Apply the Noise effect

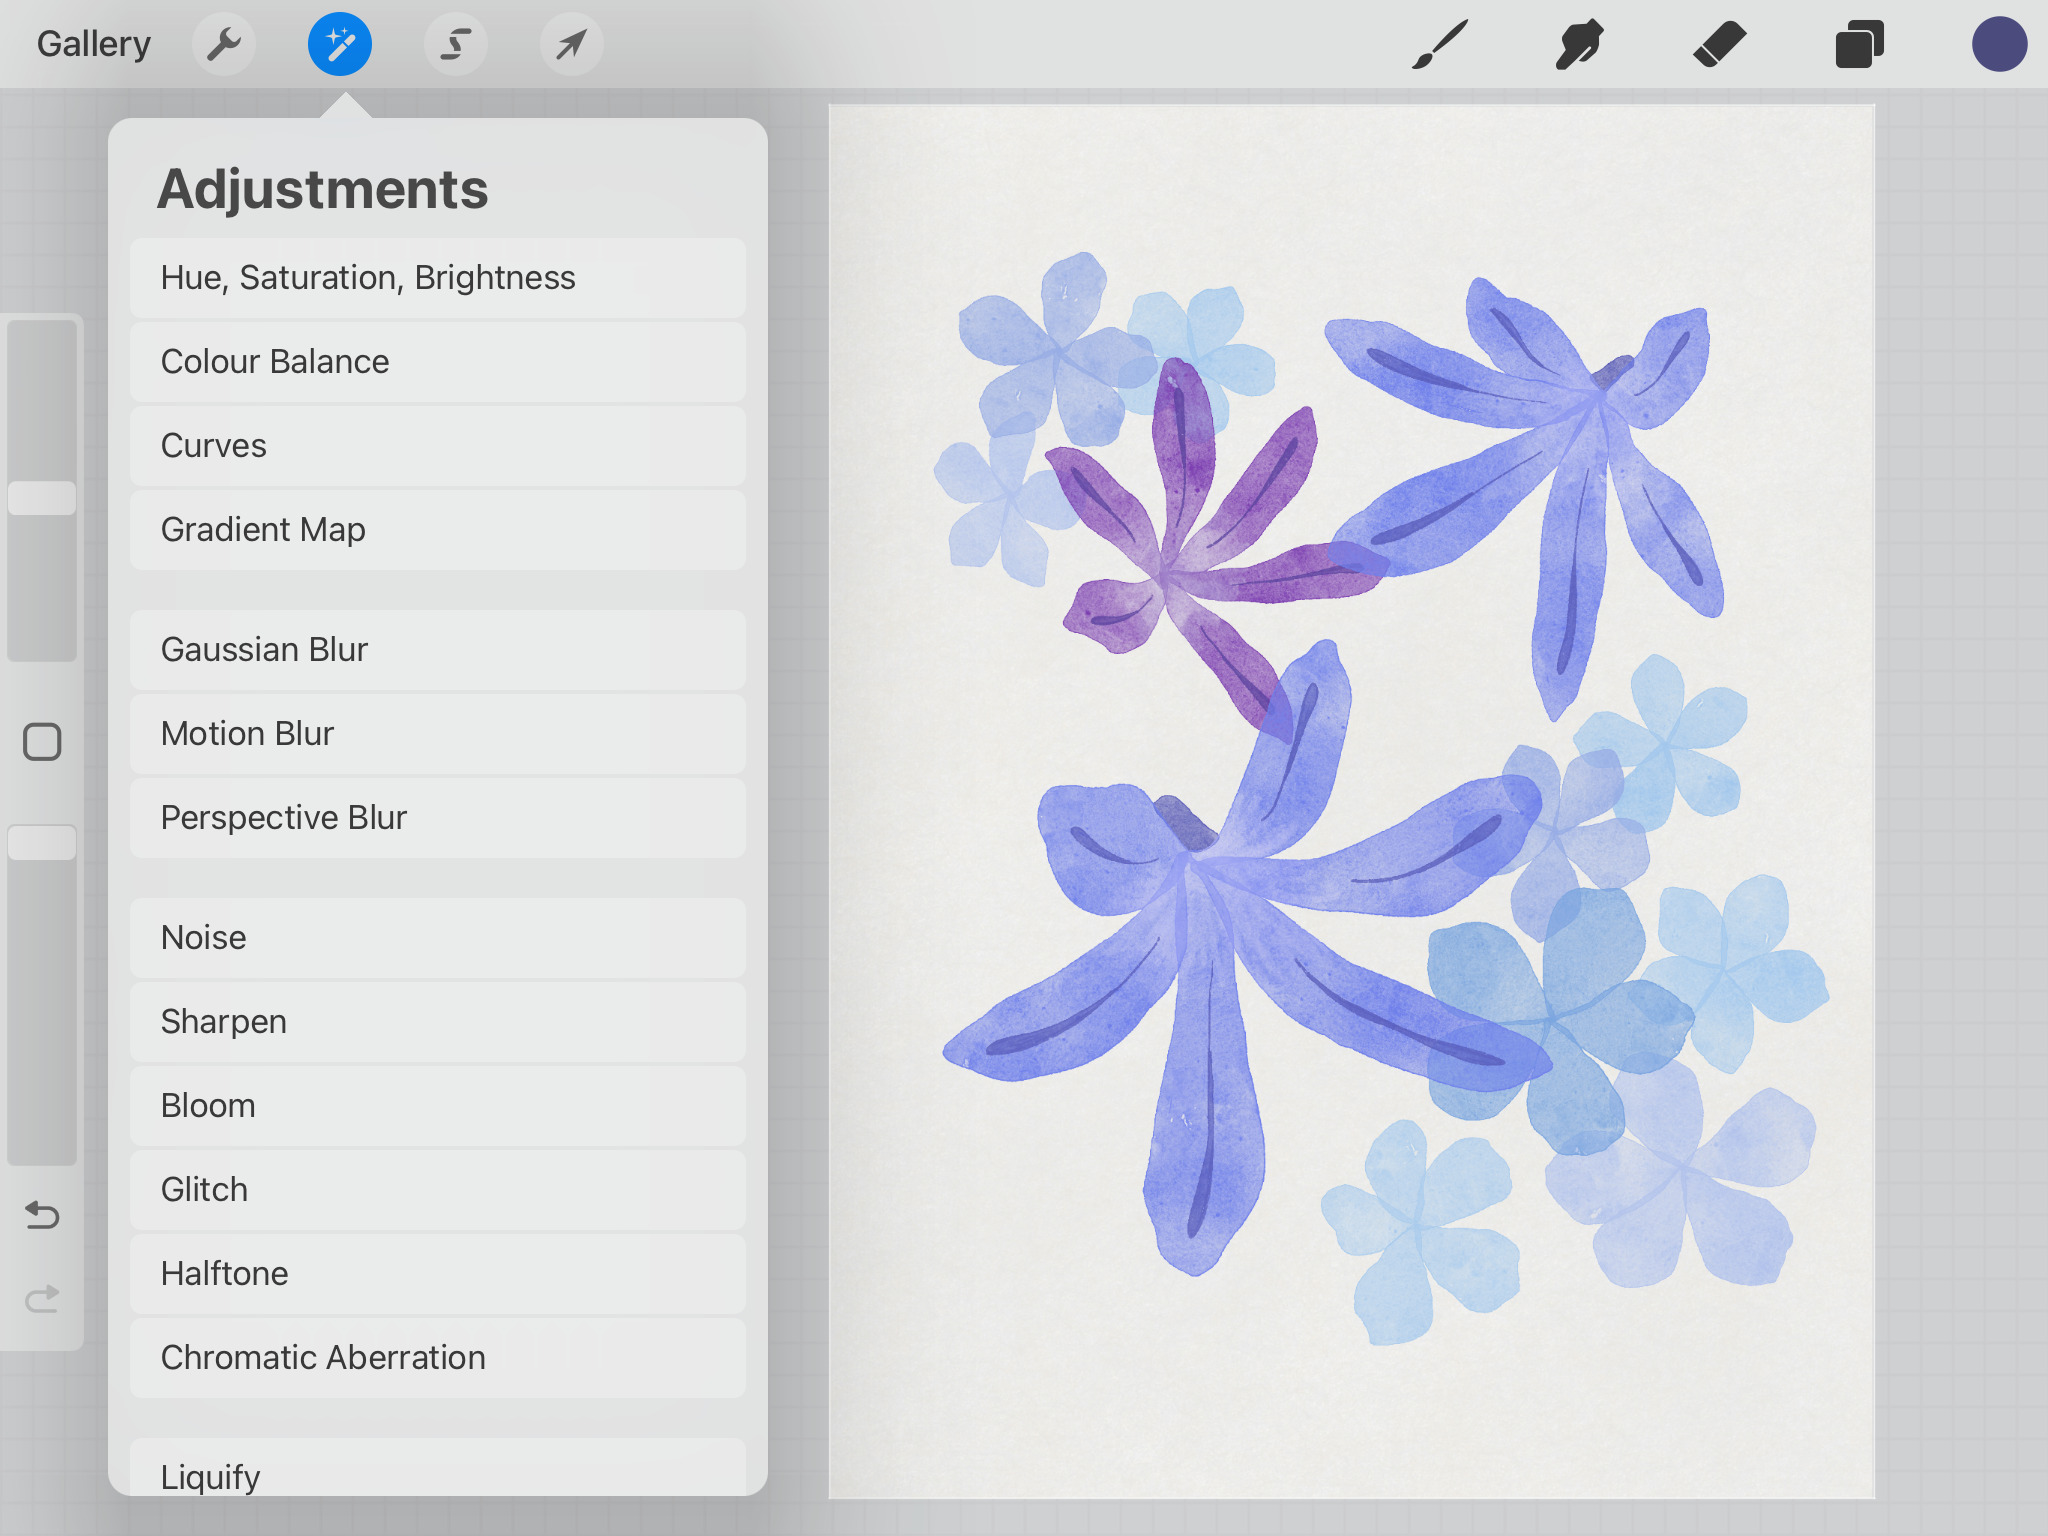(x=438, y=938)
